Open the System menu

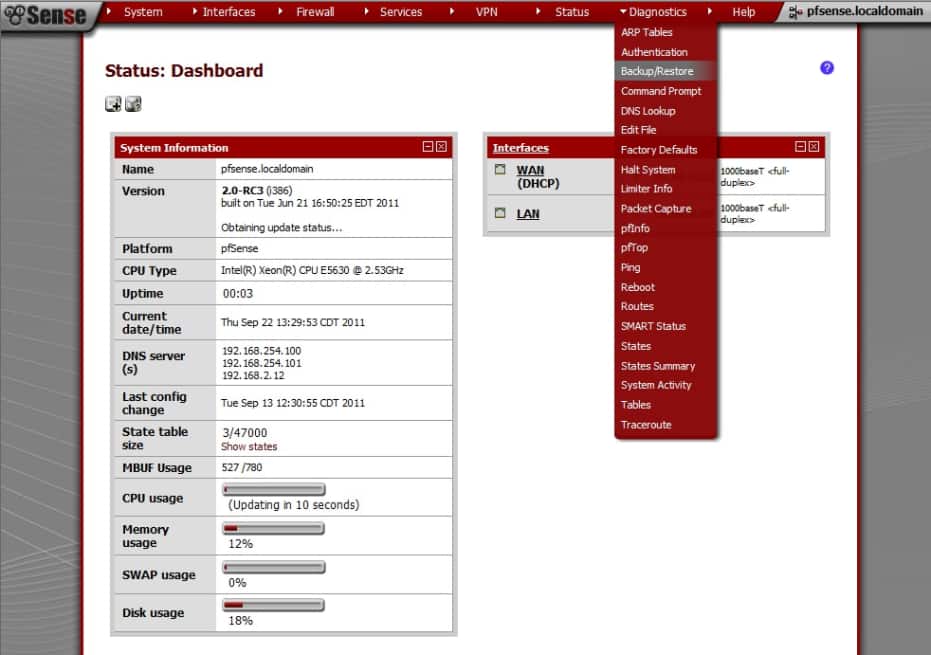point(143,12)
